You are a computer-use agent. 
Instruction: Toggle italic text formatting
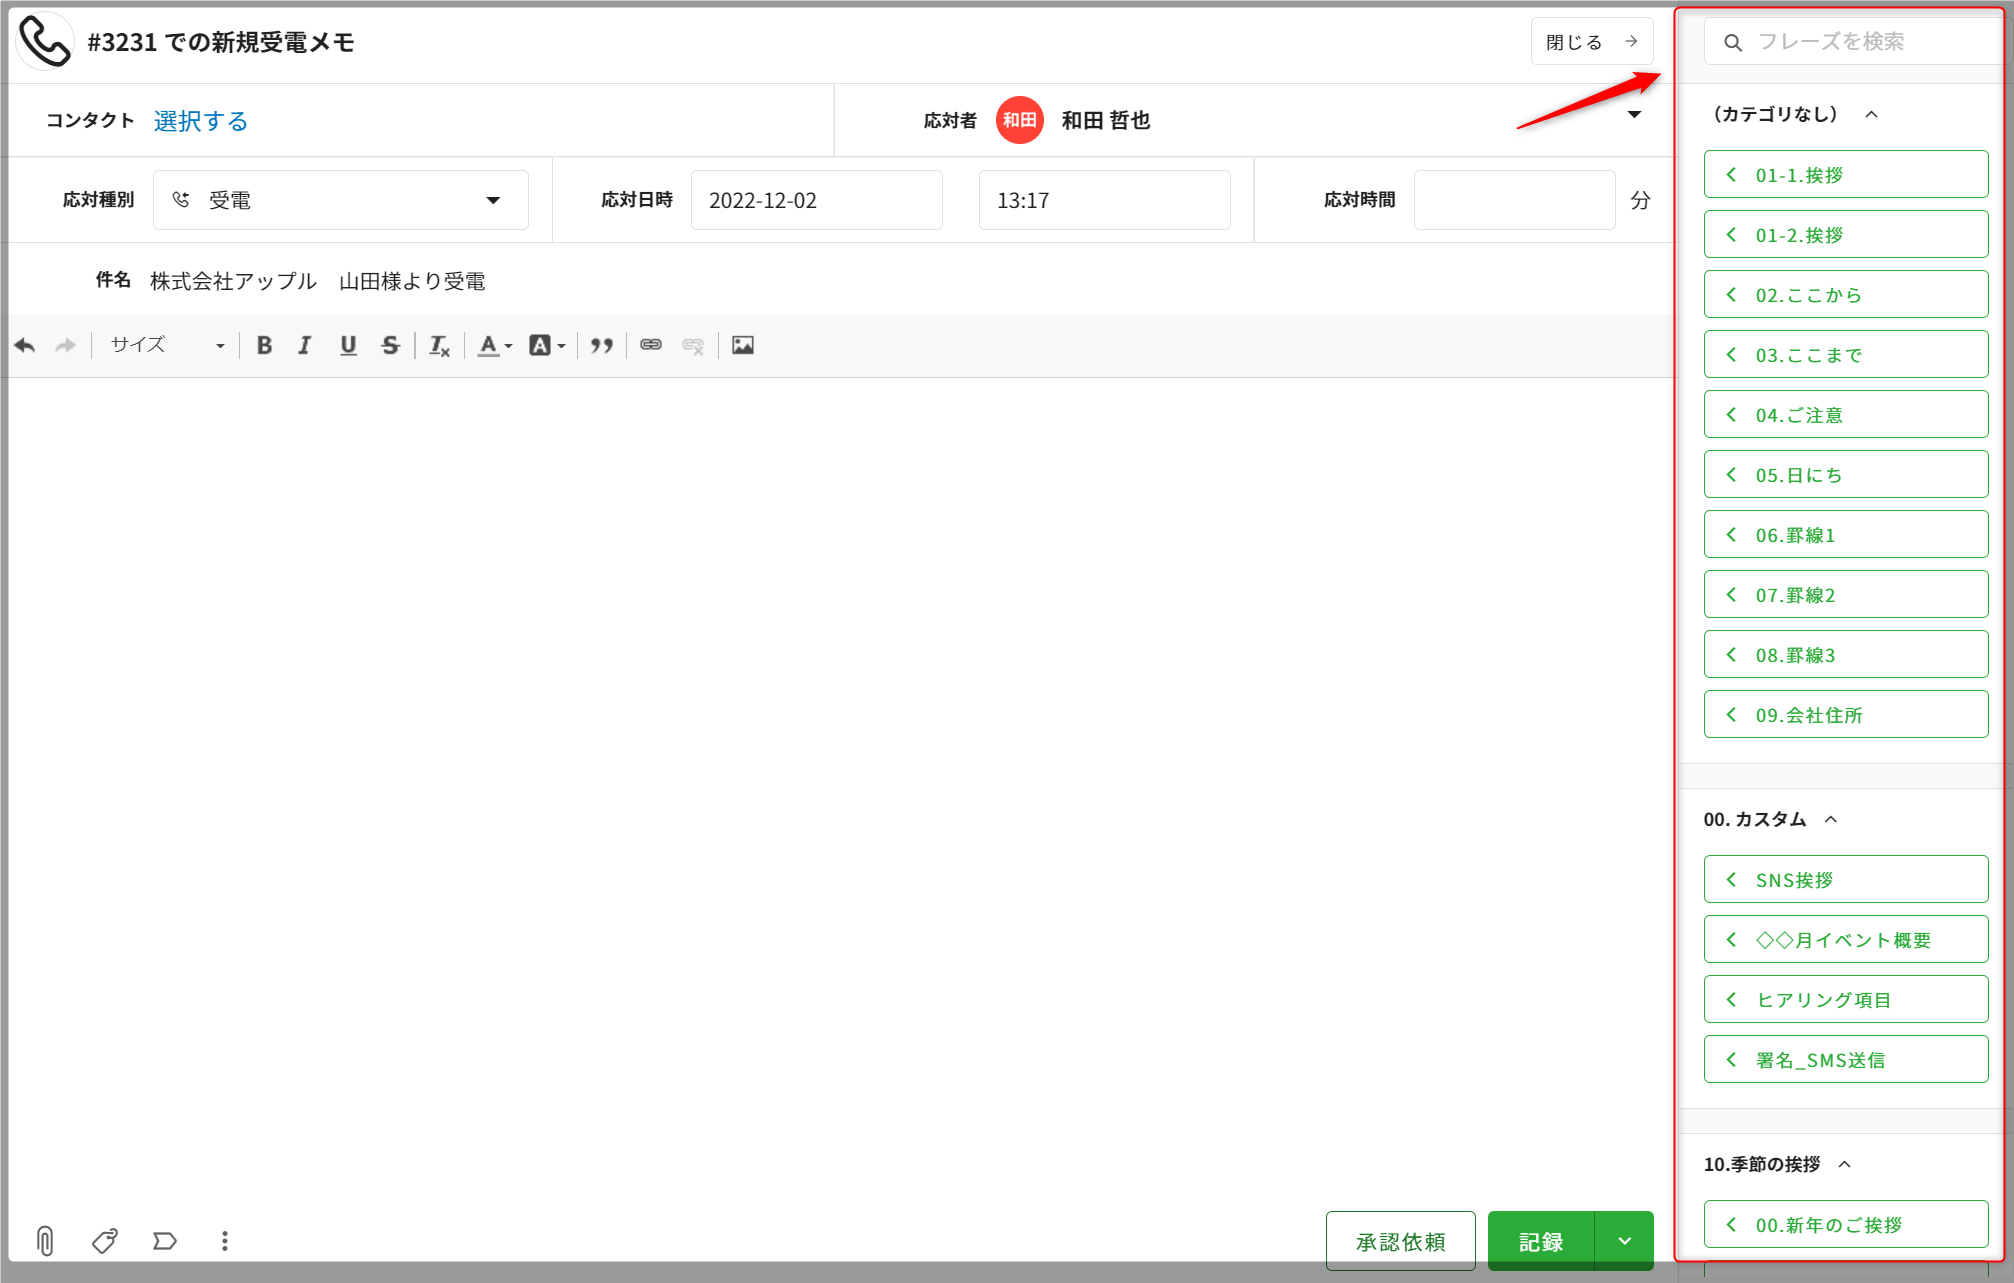[x=305, y=345]
